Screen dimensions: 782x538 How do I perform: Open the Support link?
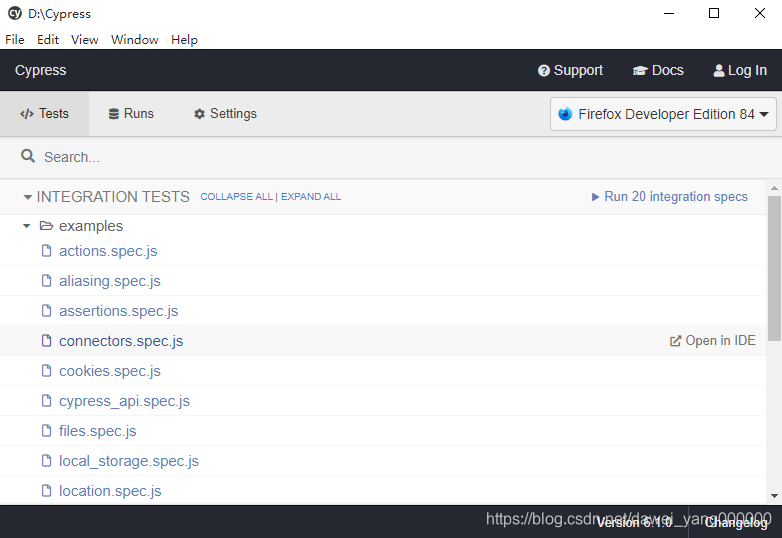(571, 70)
